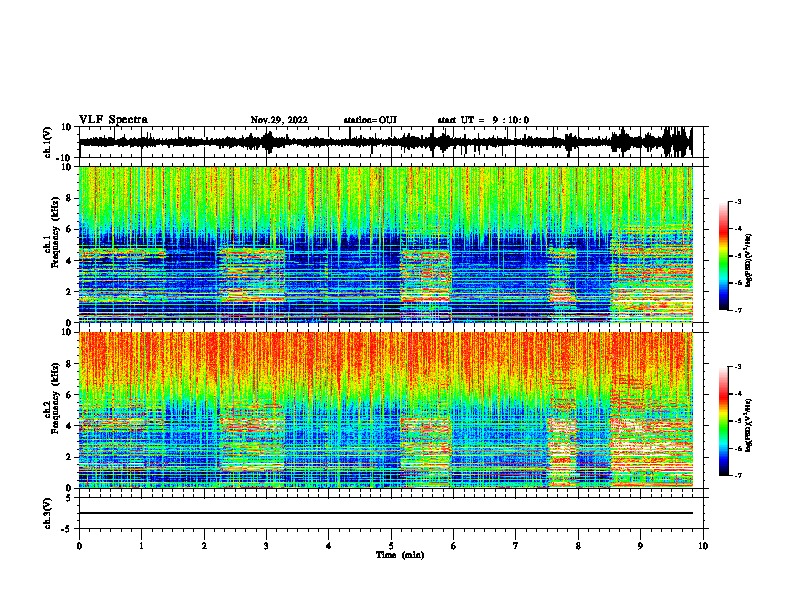Click time axis tick label "4"
Image resolution: width=792 pixels, height=612 pixels.
(x=329, y=546)
